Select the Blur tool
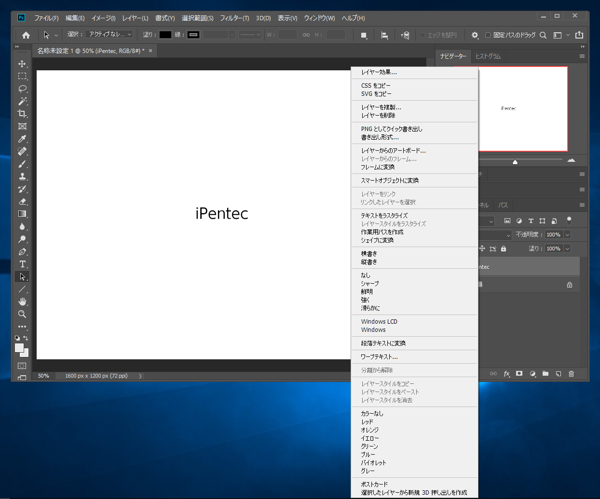 coord(22,227)
